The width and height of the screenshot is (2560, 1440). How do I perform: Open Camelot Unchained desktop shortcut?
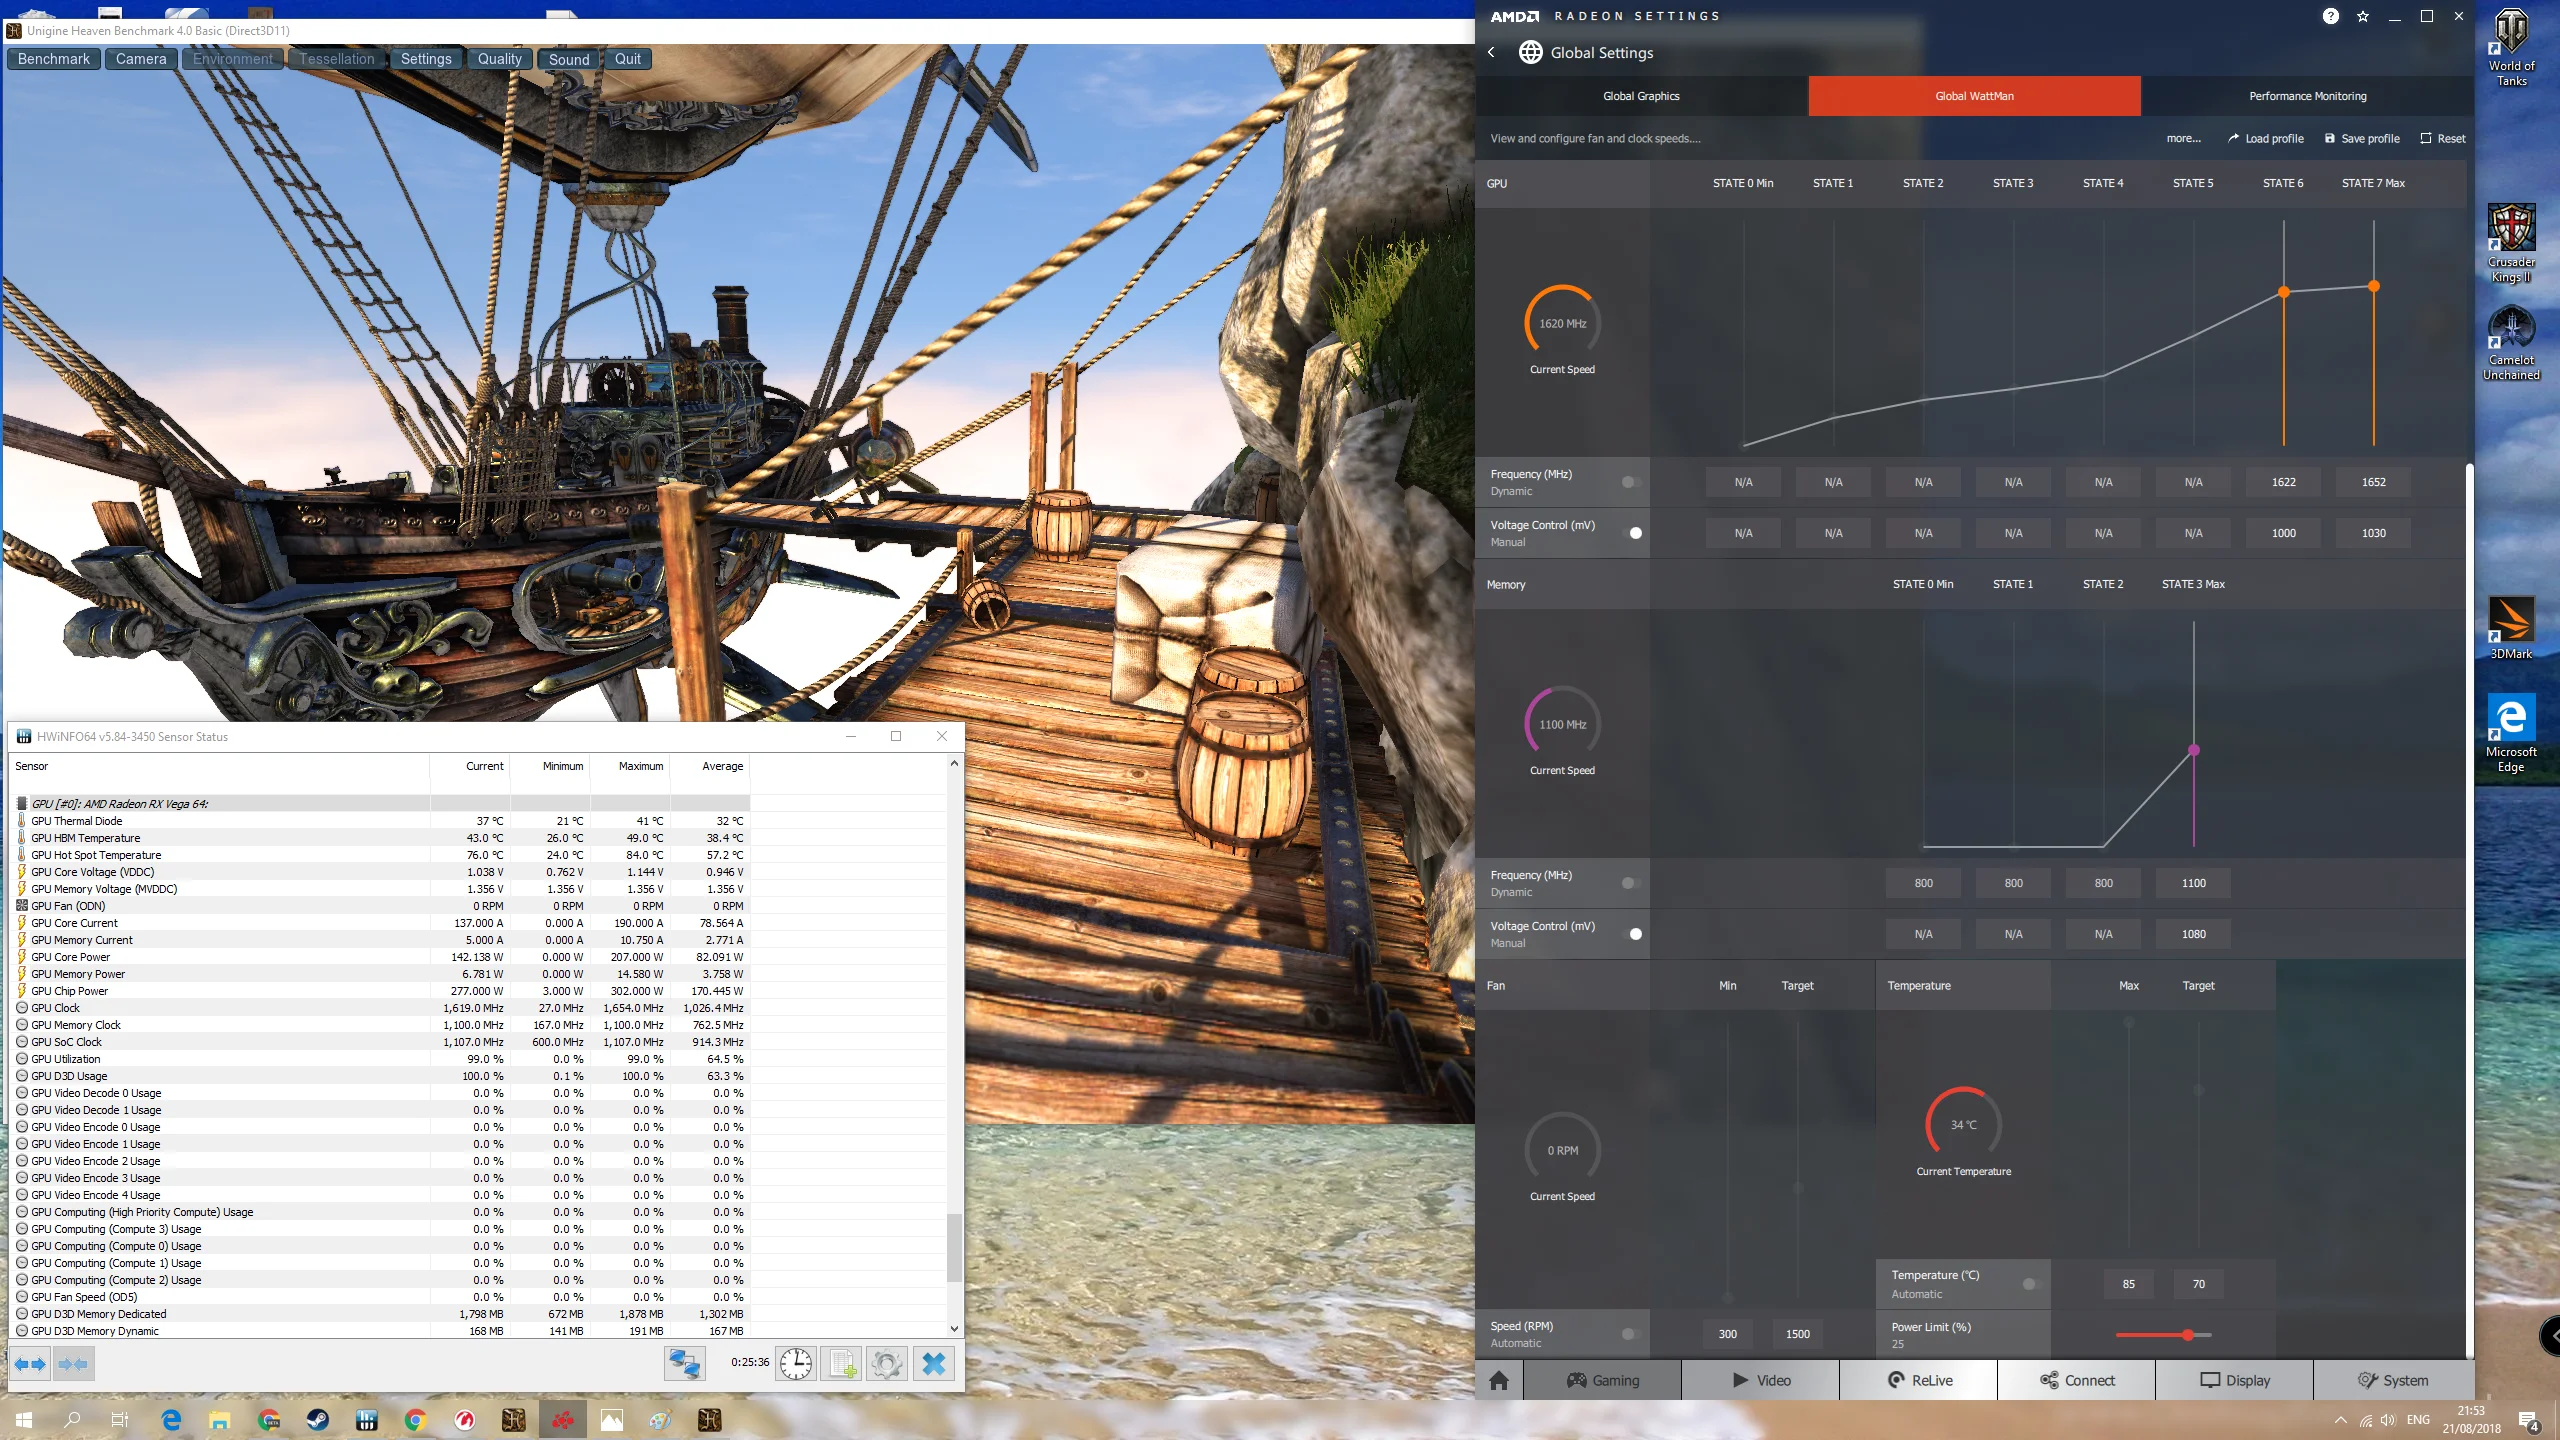click(x=2511, y=342)
